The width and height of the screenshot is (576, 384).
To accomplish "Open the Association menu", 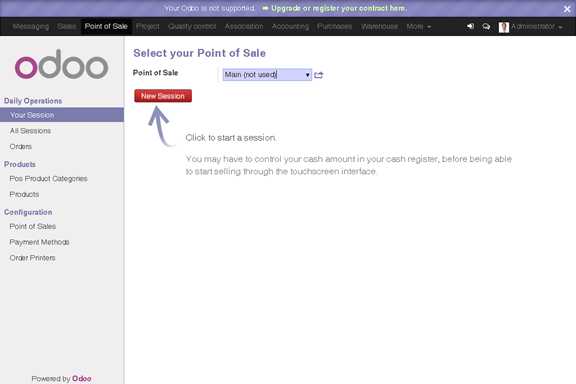I will (x=244, y=26).
